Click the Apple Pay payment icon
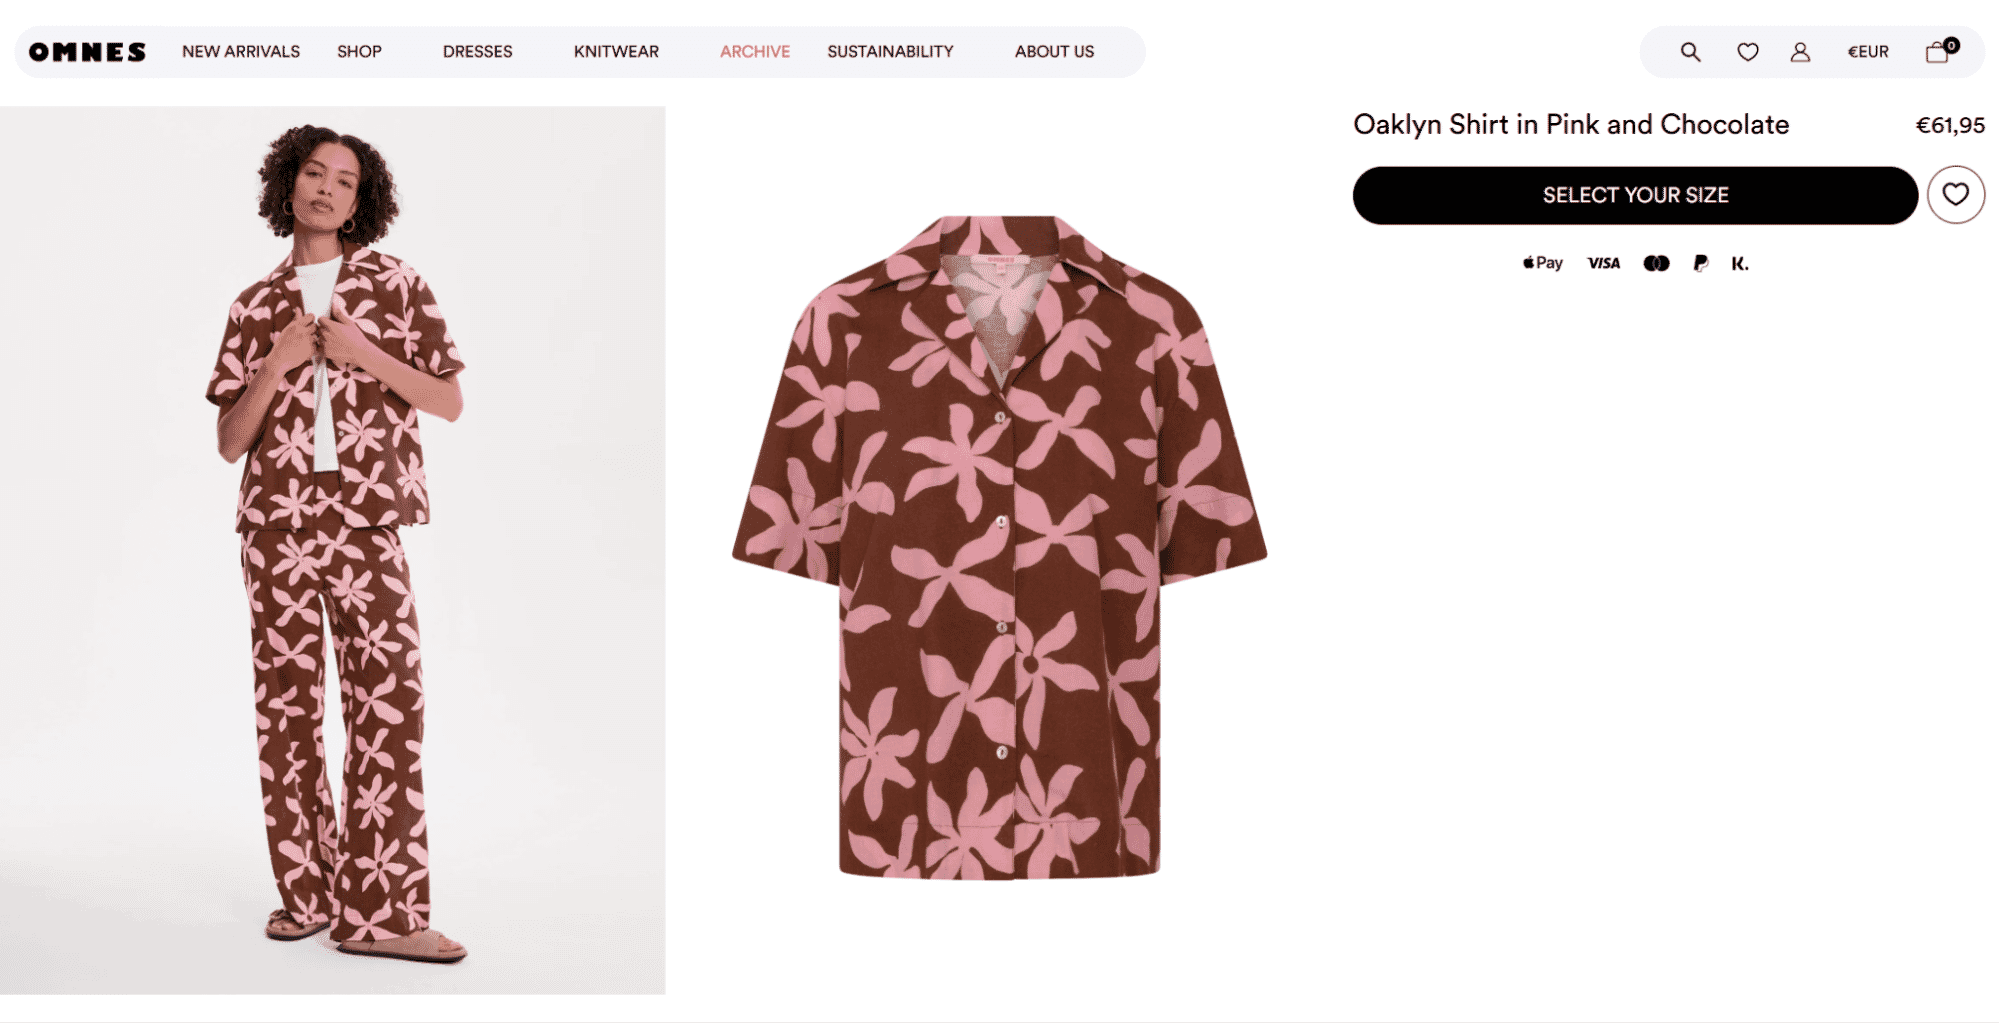The image size is (1999, 1023). tap(1543, 263)
